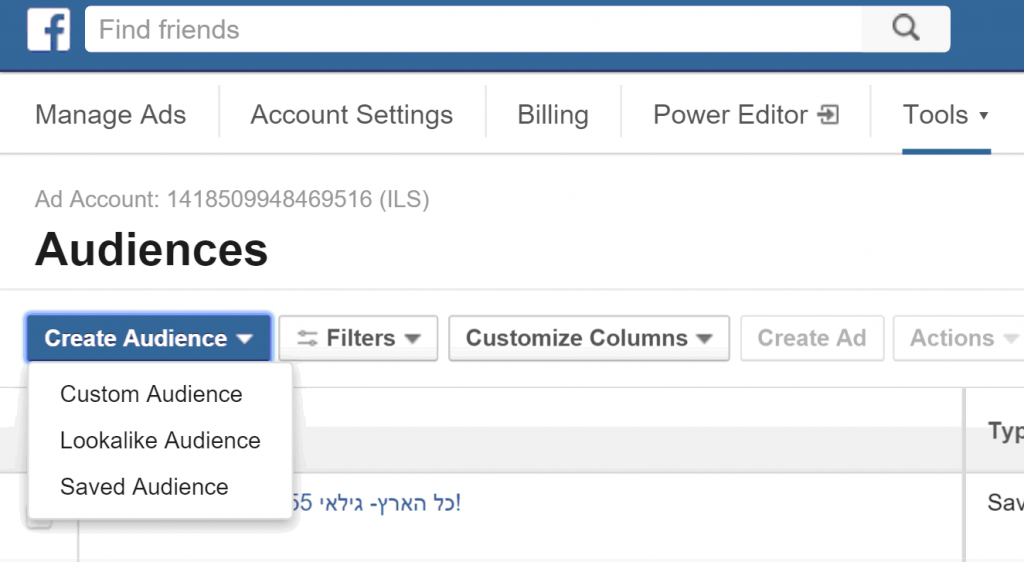Screen dimensions: 1024x562
Task: Collapse the Create Audience dropdown button
Action: coord(149,338)
